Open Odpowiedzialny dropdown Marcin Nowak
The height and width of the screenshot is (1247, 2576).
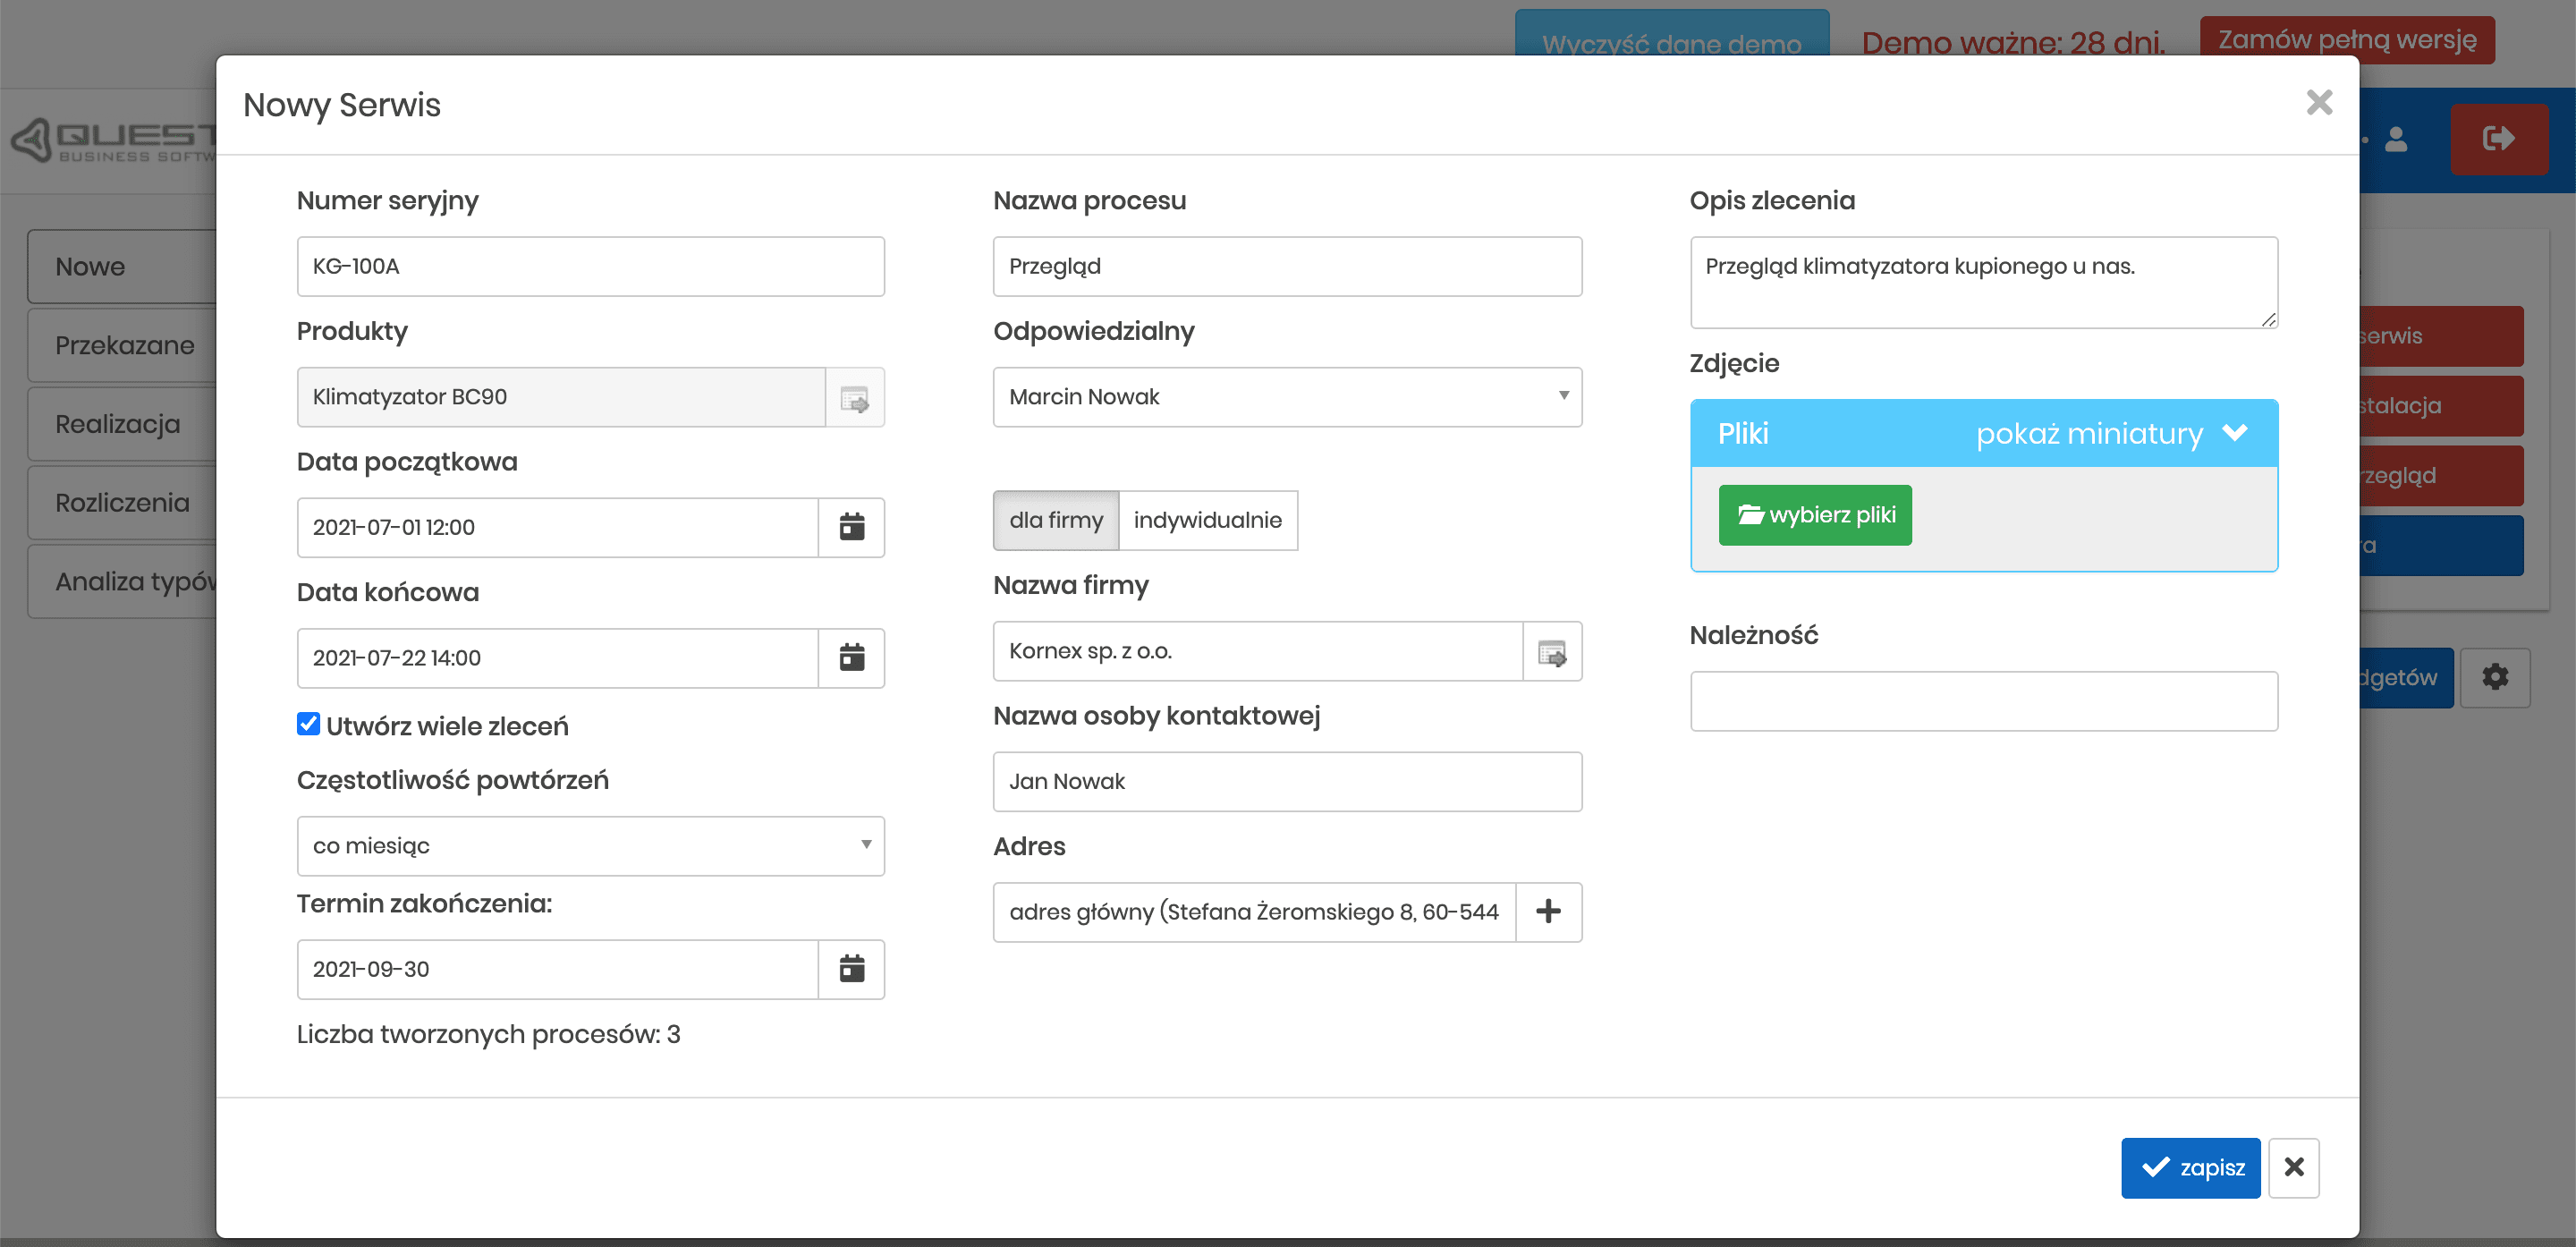point(1287,397)
